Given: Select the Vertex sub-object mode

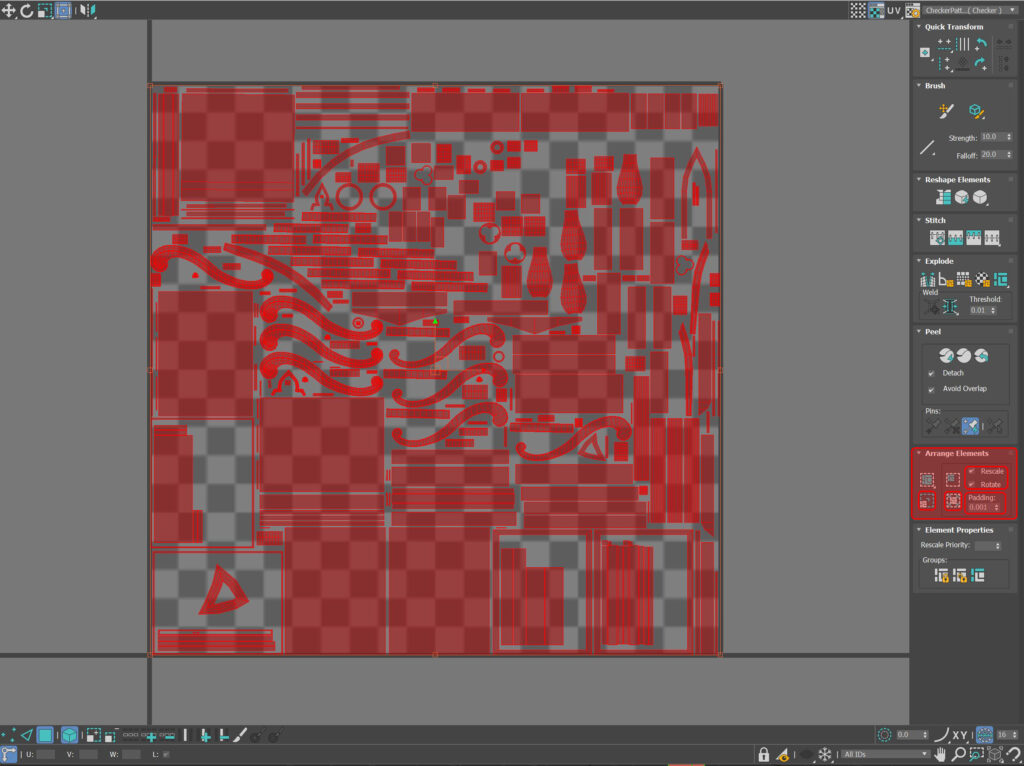Looking at the screenshot, I should point(8,735).
